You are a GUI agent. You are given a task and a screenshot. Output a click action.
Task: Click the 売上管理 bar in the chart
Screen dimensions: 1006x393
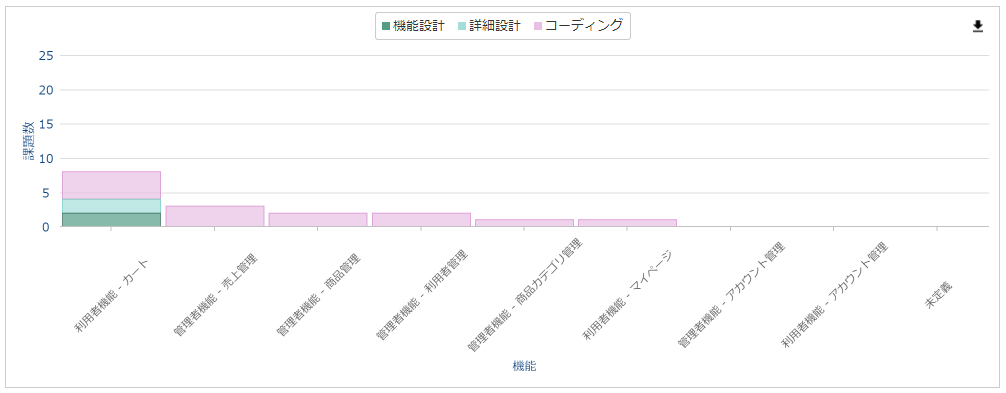(x=215, y=216)
